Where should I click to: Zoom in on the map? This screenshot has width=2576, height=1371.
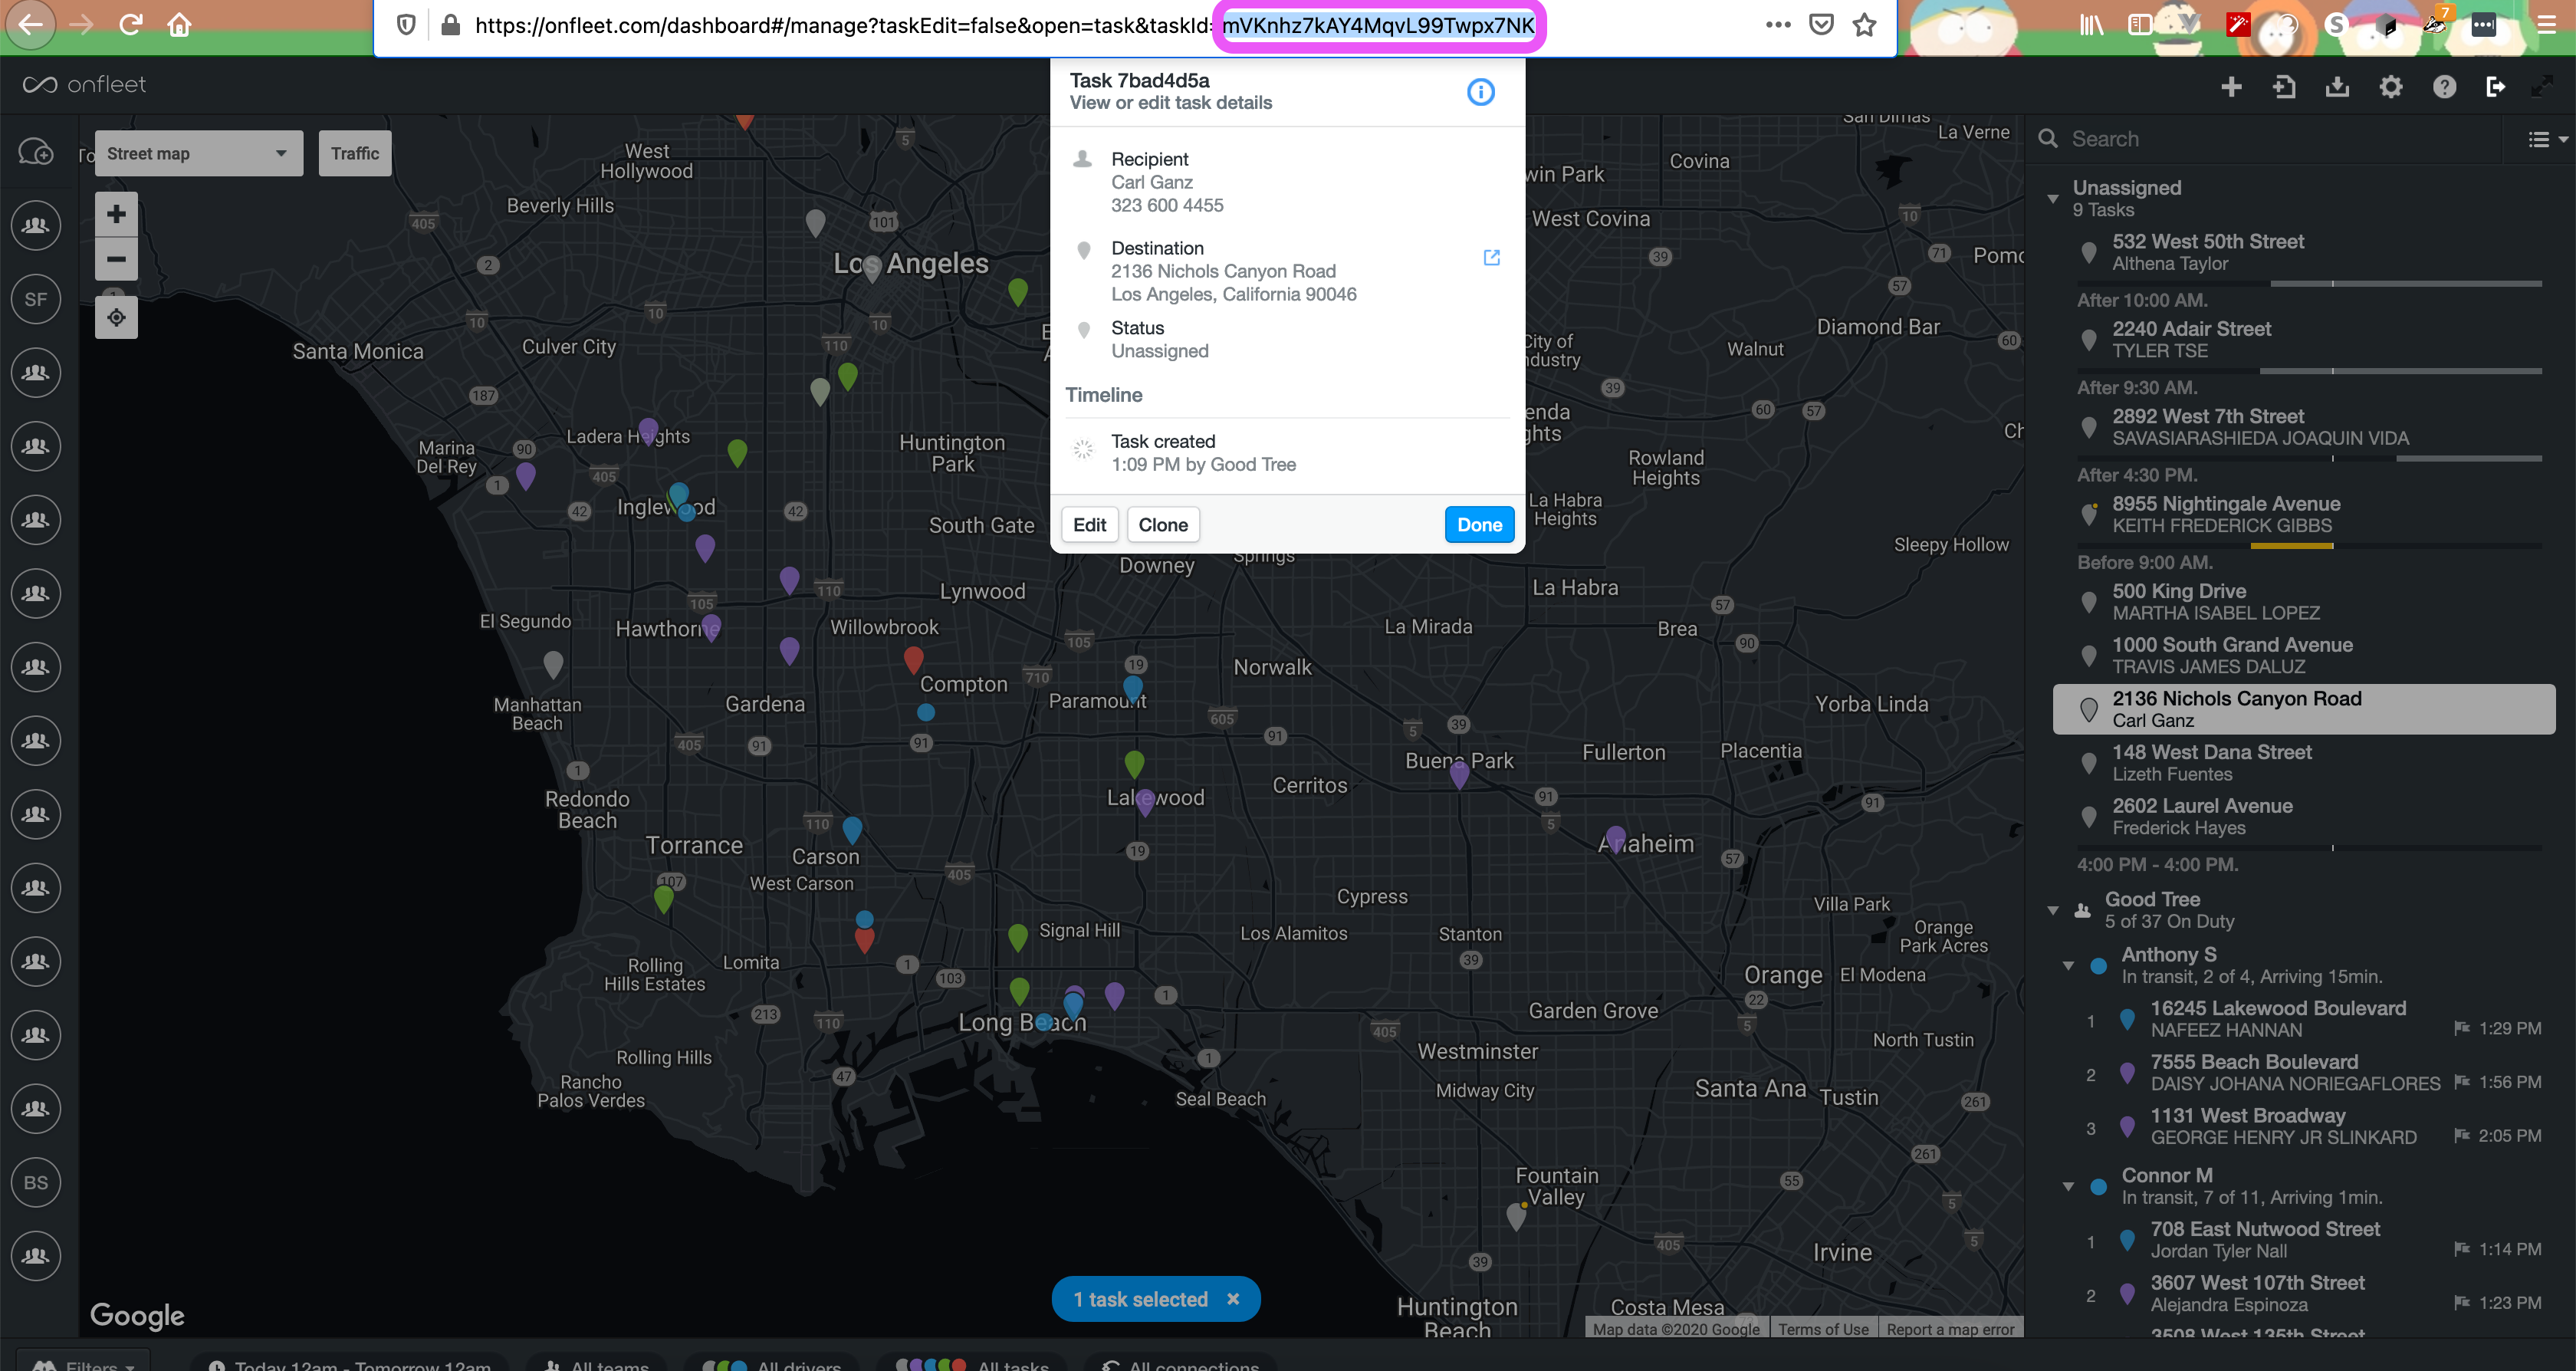[116, 214]
